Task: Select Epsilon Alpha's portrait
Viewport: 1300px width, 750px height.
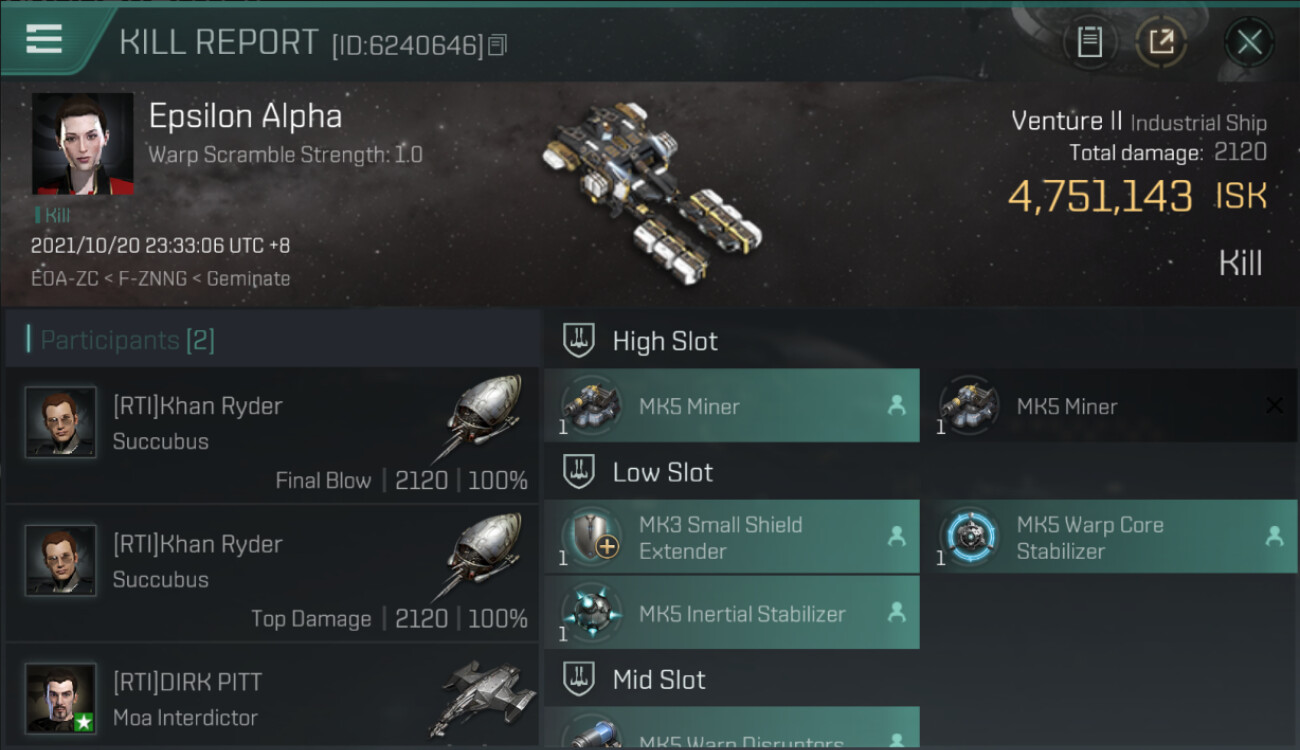Action: click(x=83, y=144)
